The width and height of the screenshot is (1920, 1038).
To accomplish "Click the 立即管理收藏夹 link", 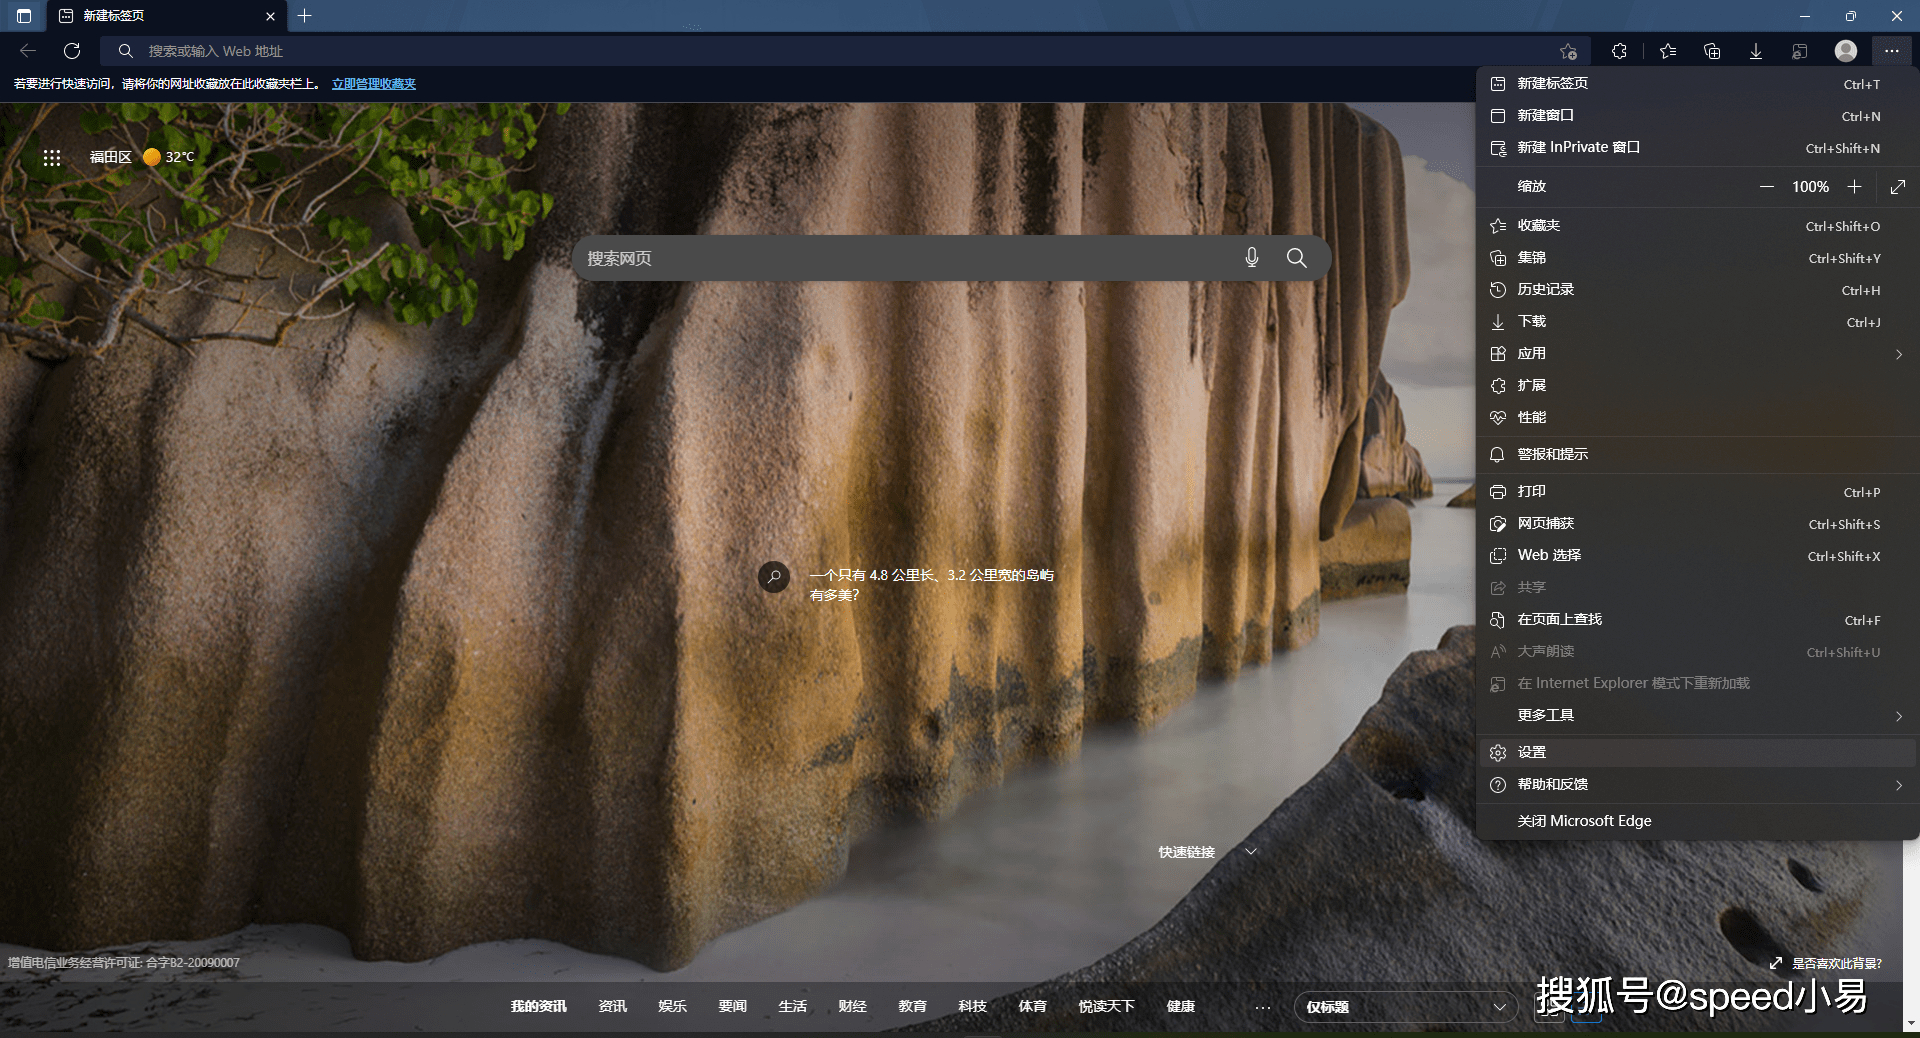I will (374, 84).
